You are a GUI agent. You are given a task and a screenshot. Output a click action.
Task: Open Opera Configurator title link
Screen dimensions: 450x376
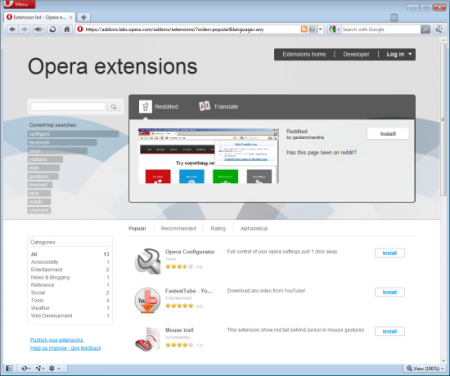[x=190, y=252]
